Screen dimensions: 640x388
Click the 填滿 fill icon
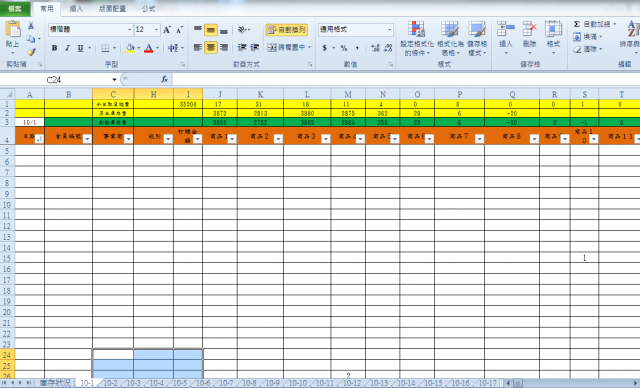coord(577,37)
